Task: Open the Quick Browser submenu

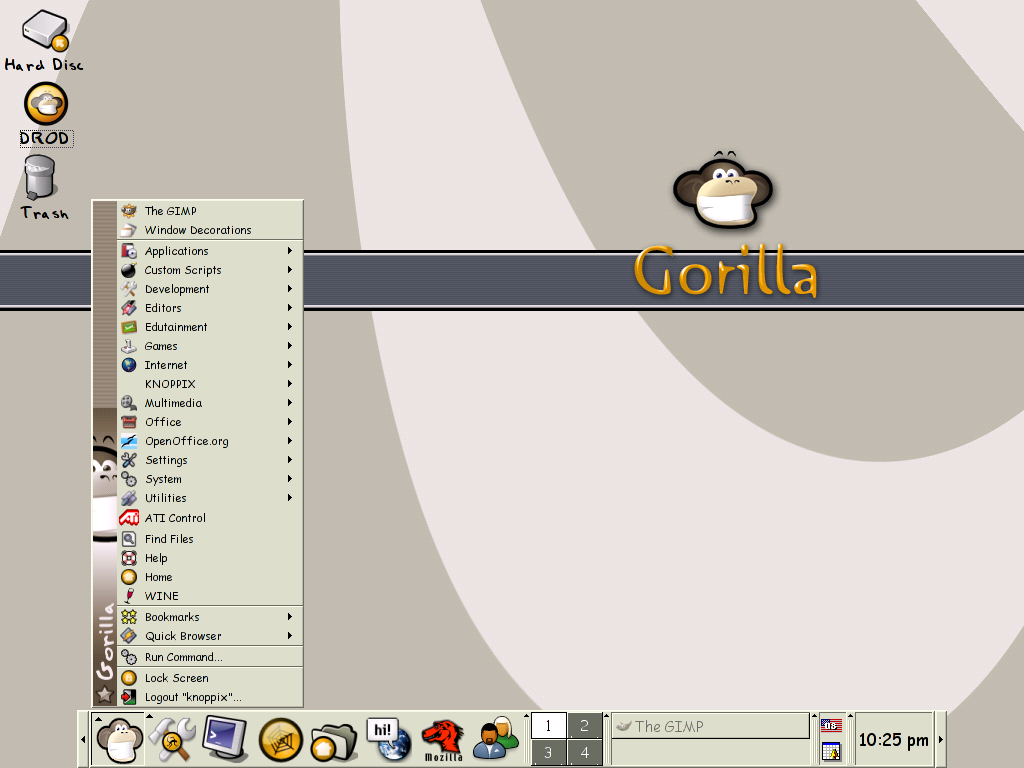Action: (x=210, y=635)
